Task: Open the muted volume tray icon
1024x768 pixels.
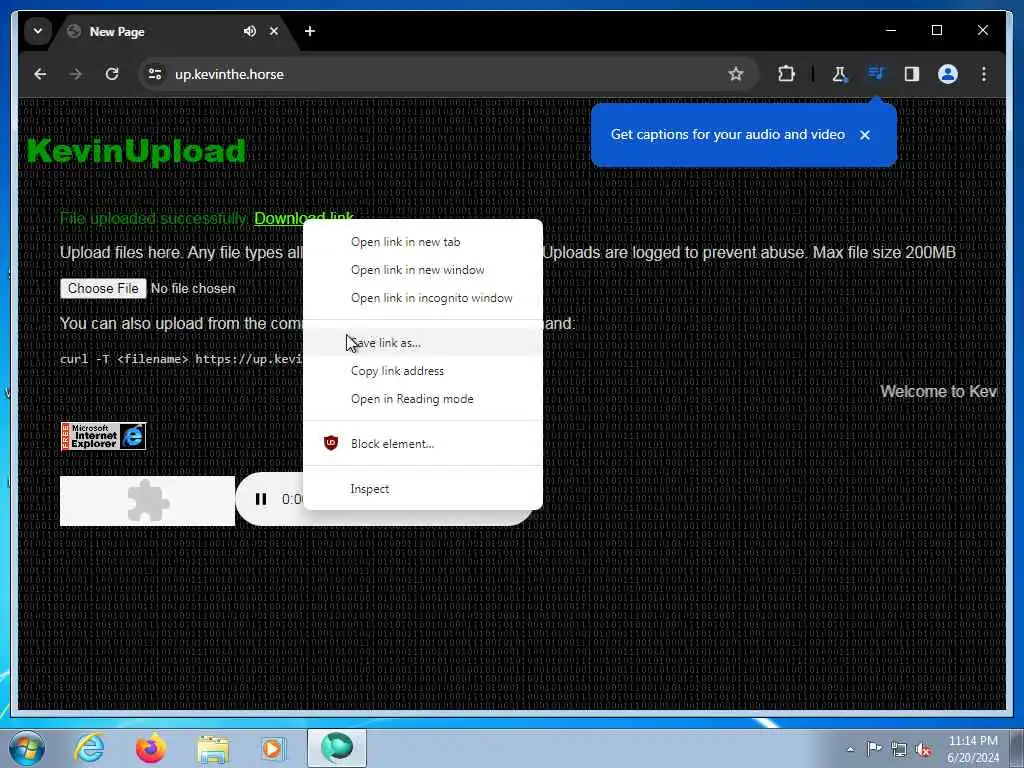Action: (923, 750)
